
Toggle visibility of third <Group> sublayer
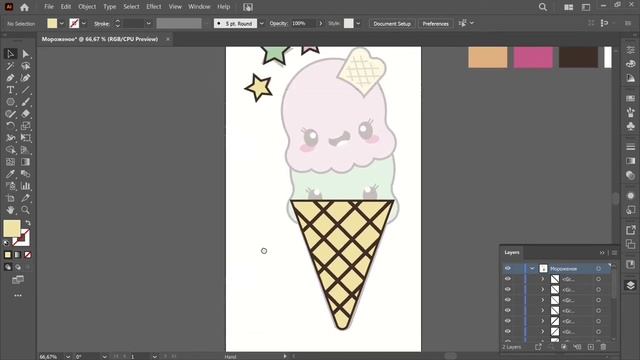point(508,300)
